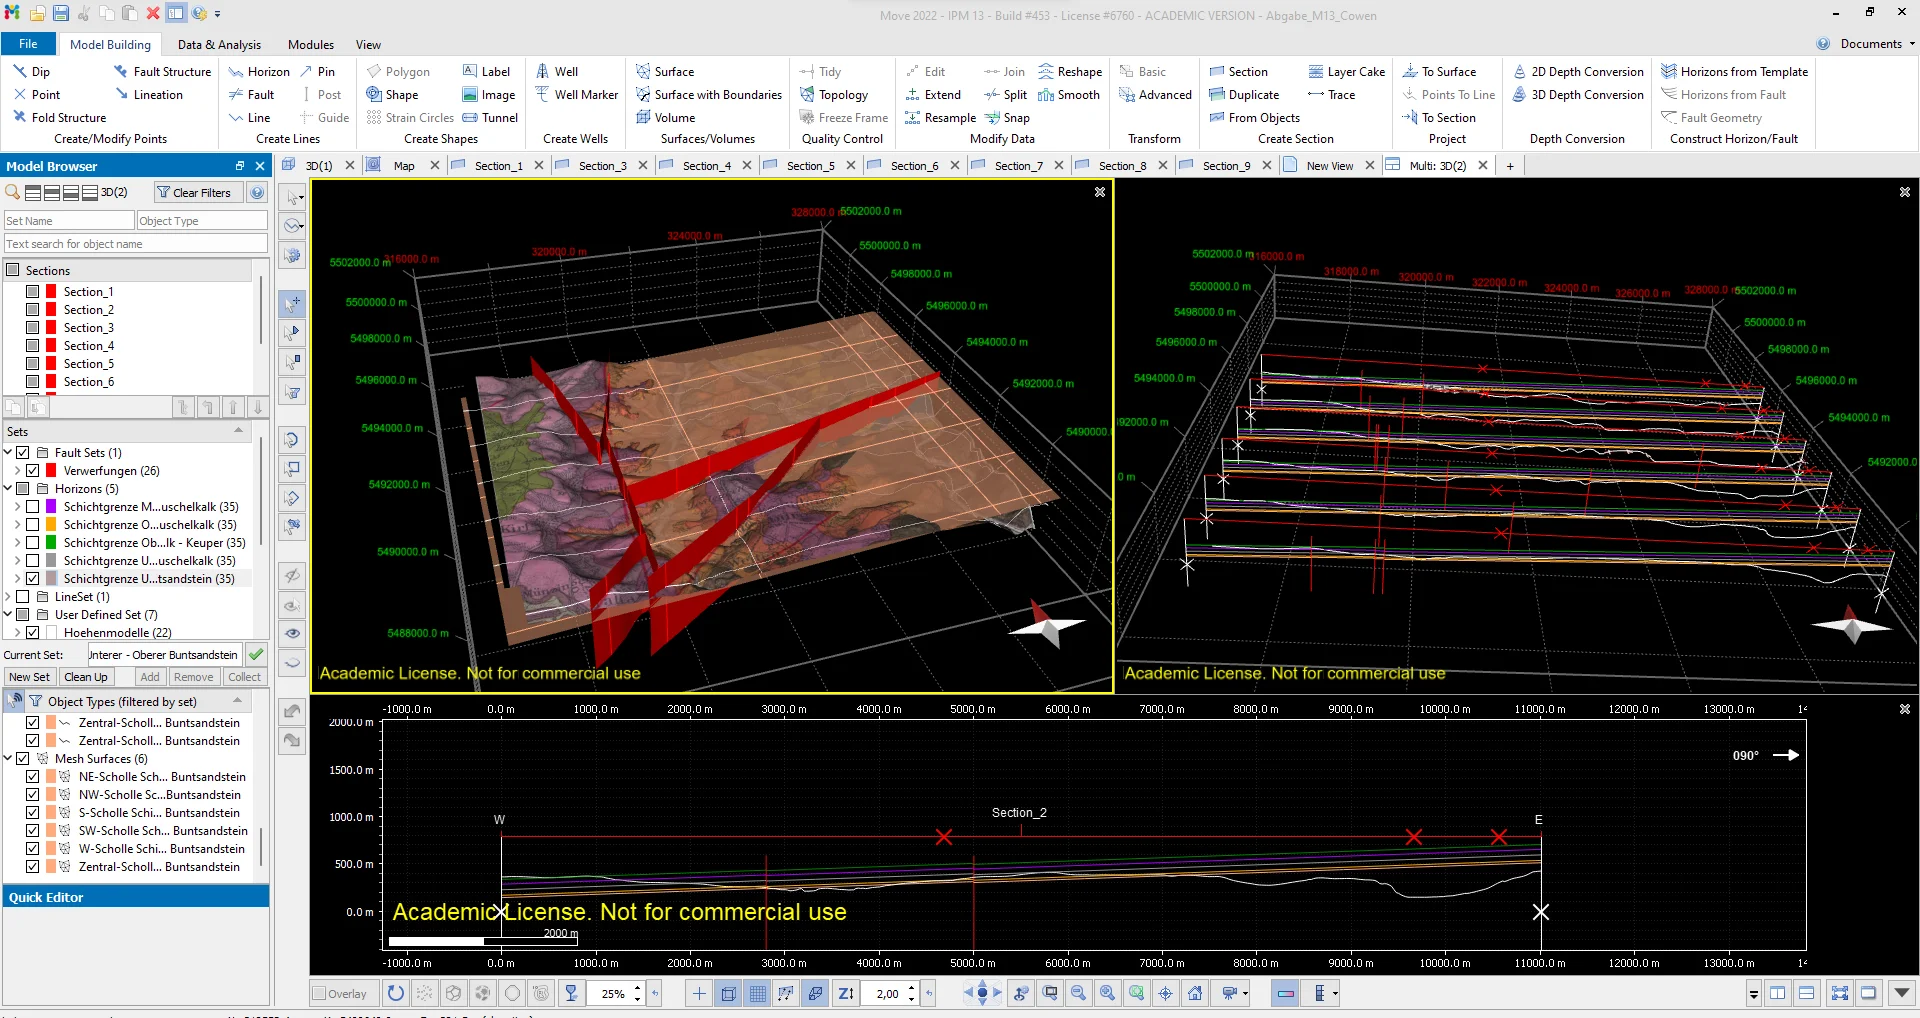1920x1018 pixels.
Task: Uncheck the Verwerfungen fault set visibility
Action: coord(34,470)
